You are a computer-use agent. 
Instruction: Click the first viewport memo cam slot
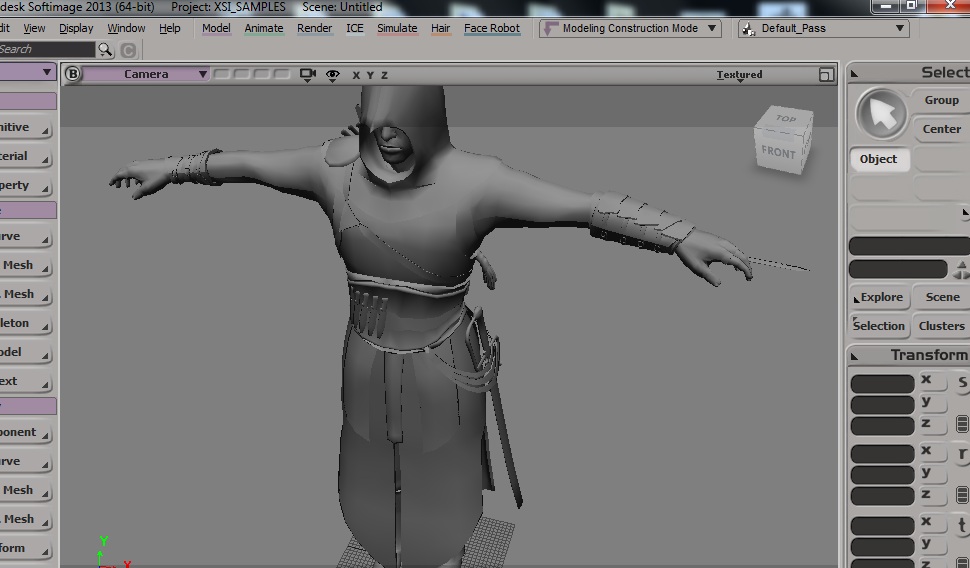[x=221, y=74]
